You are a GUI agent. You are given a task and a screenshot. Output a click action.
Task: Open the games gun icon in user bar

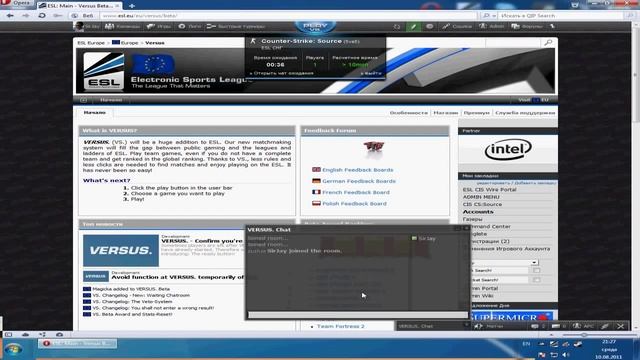coord(151,26)
